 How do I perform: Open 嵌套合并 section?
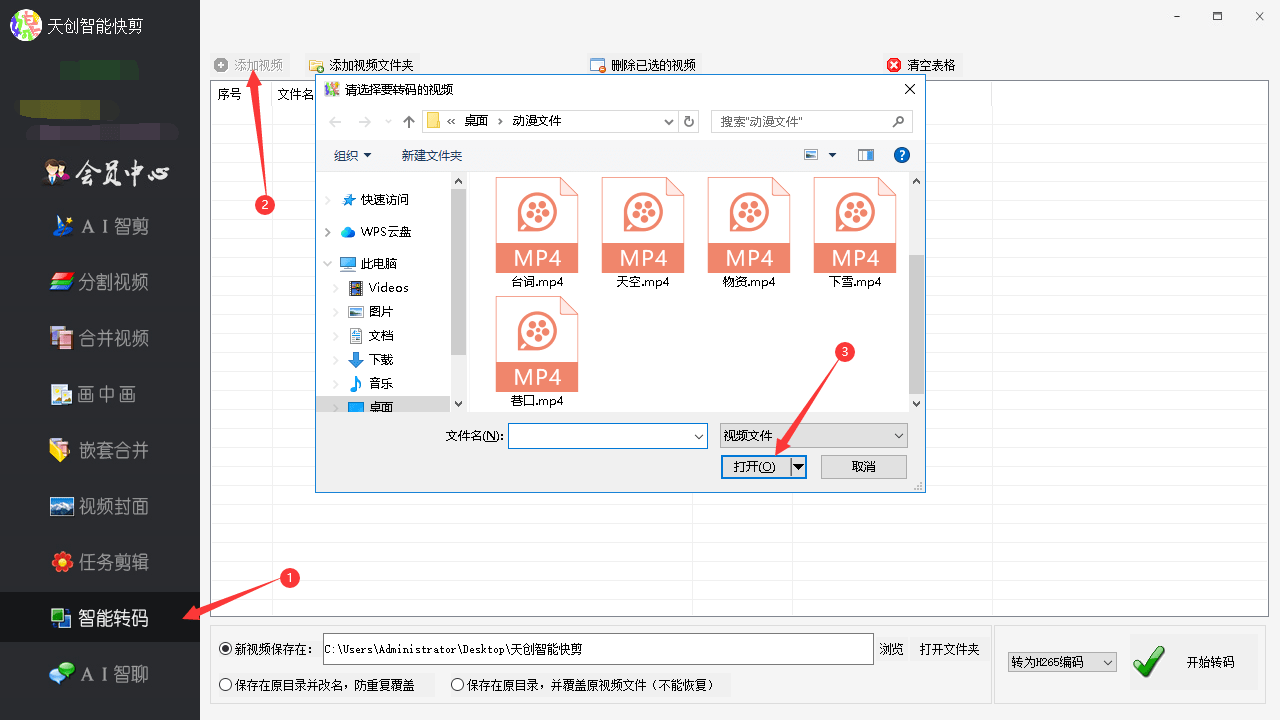click(100, 450)
